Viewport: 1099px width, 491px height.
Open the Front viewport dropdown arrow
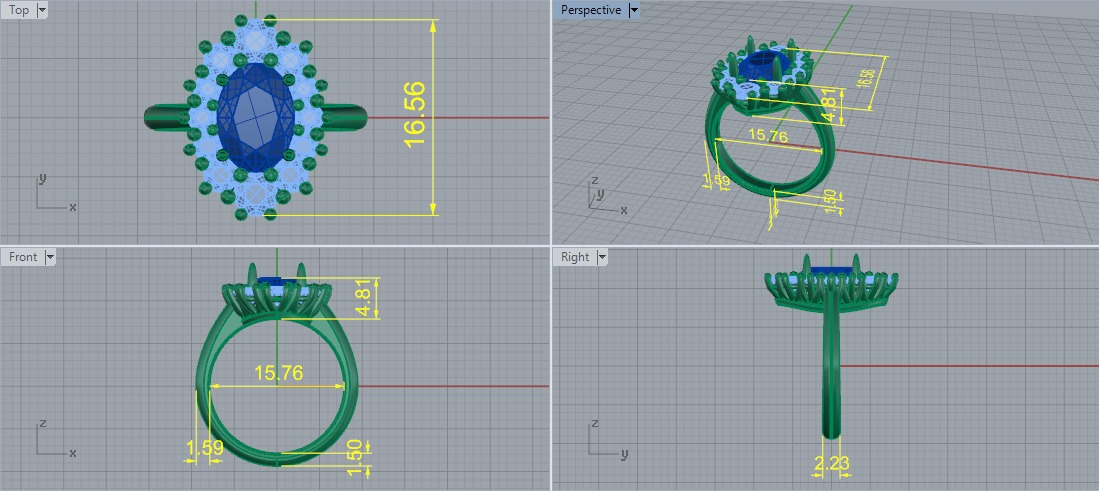coord(50,257)
